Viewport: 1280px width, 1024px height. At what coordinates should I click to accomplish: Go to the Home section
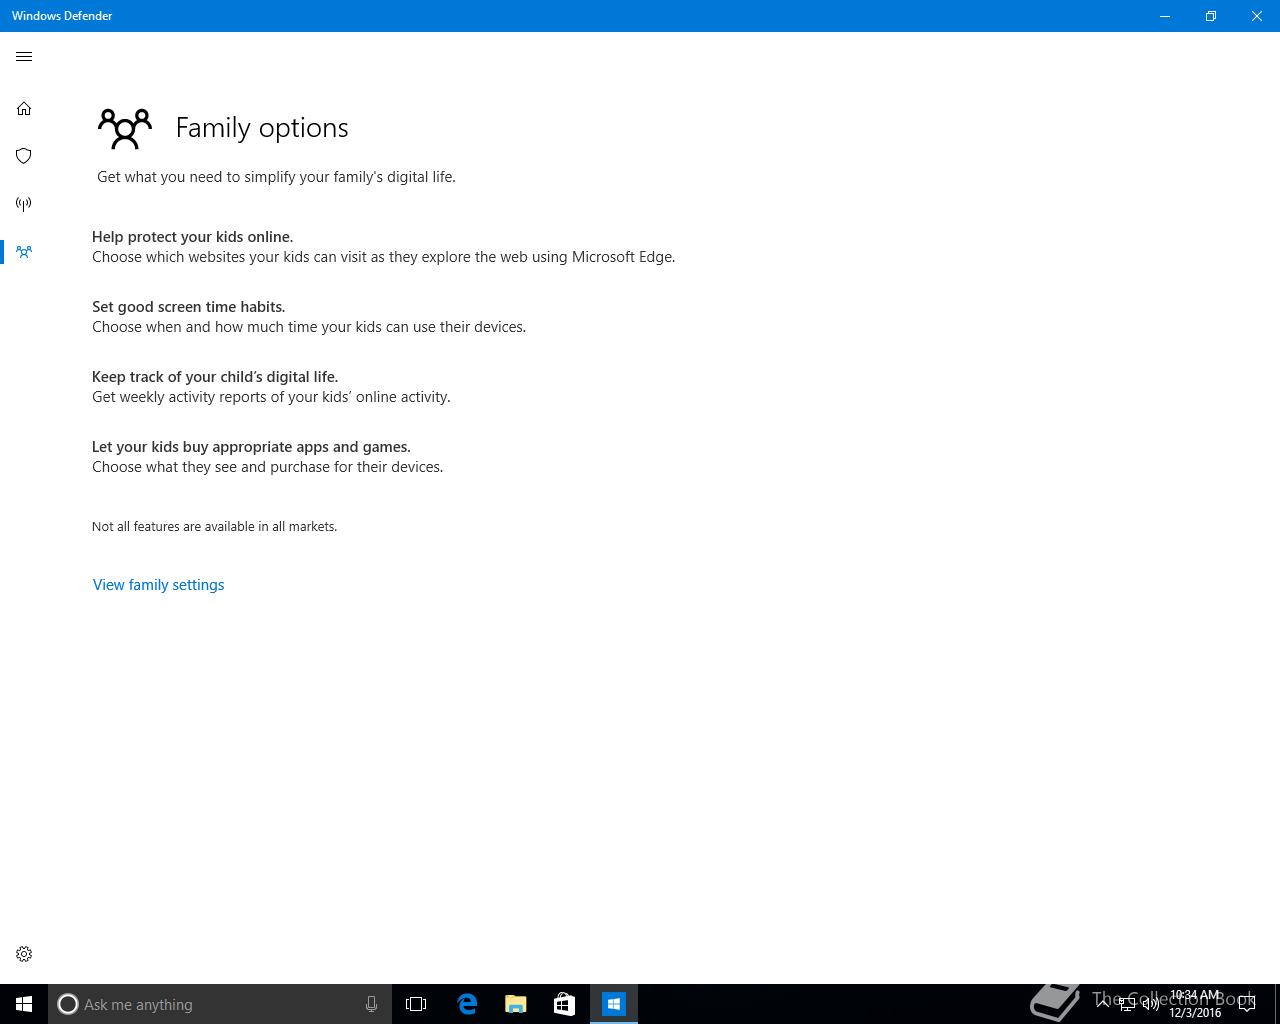(x=24, y=108)
